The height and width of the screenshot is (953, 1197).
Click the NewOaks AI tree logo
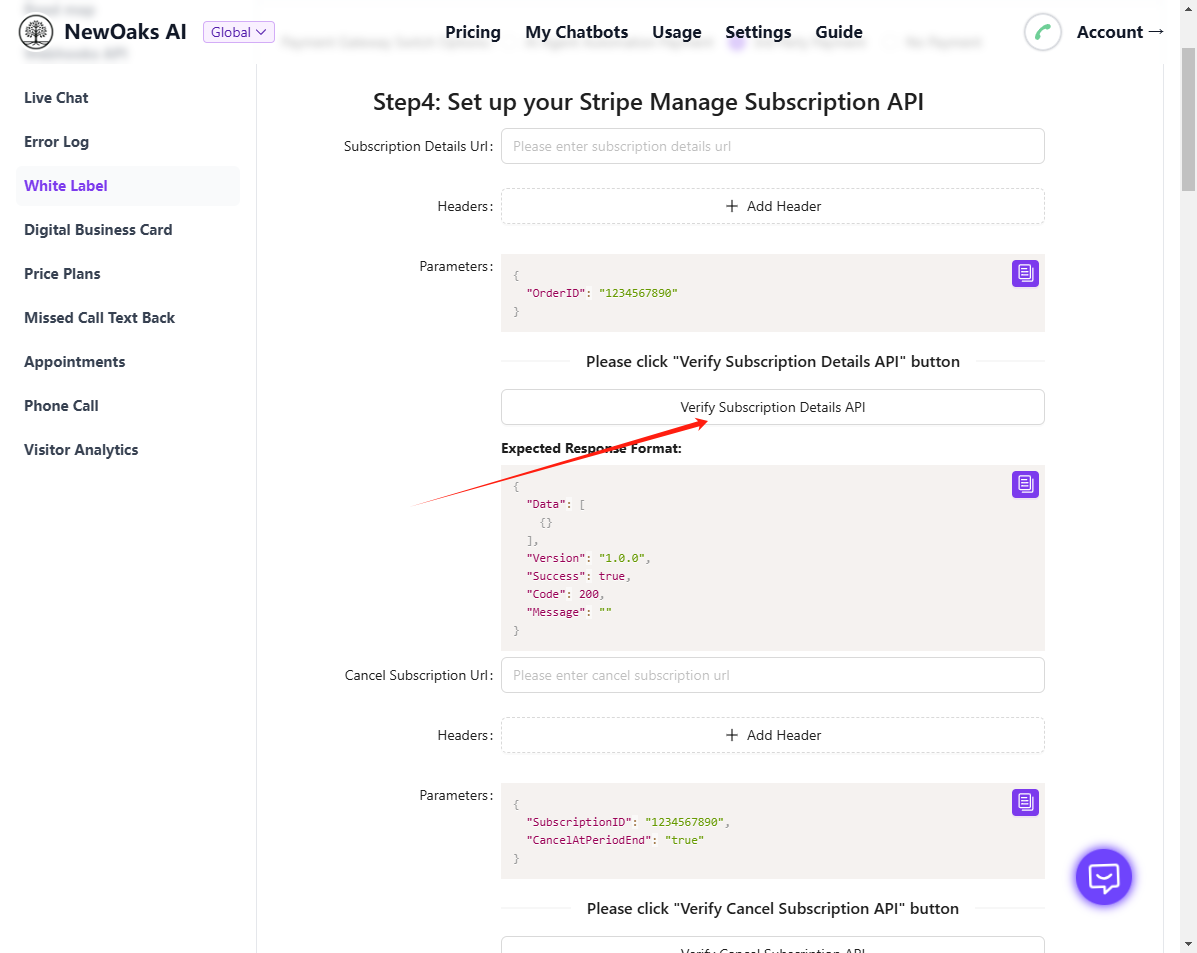[x=36, y=32]
